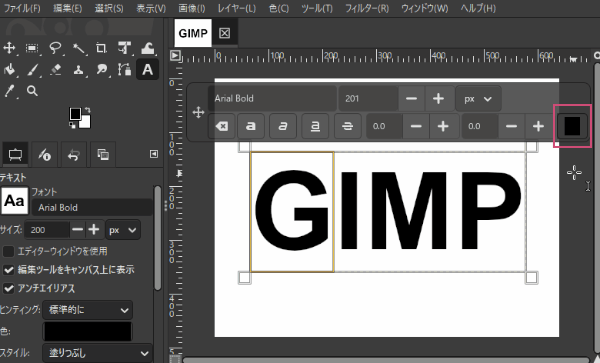Decrease on-canvas font size
This screenshot has width=600, height=363.
411,99
